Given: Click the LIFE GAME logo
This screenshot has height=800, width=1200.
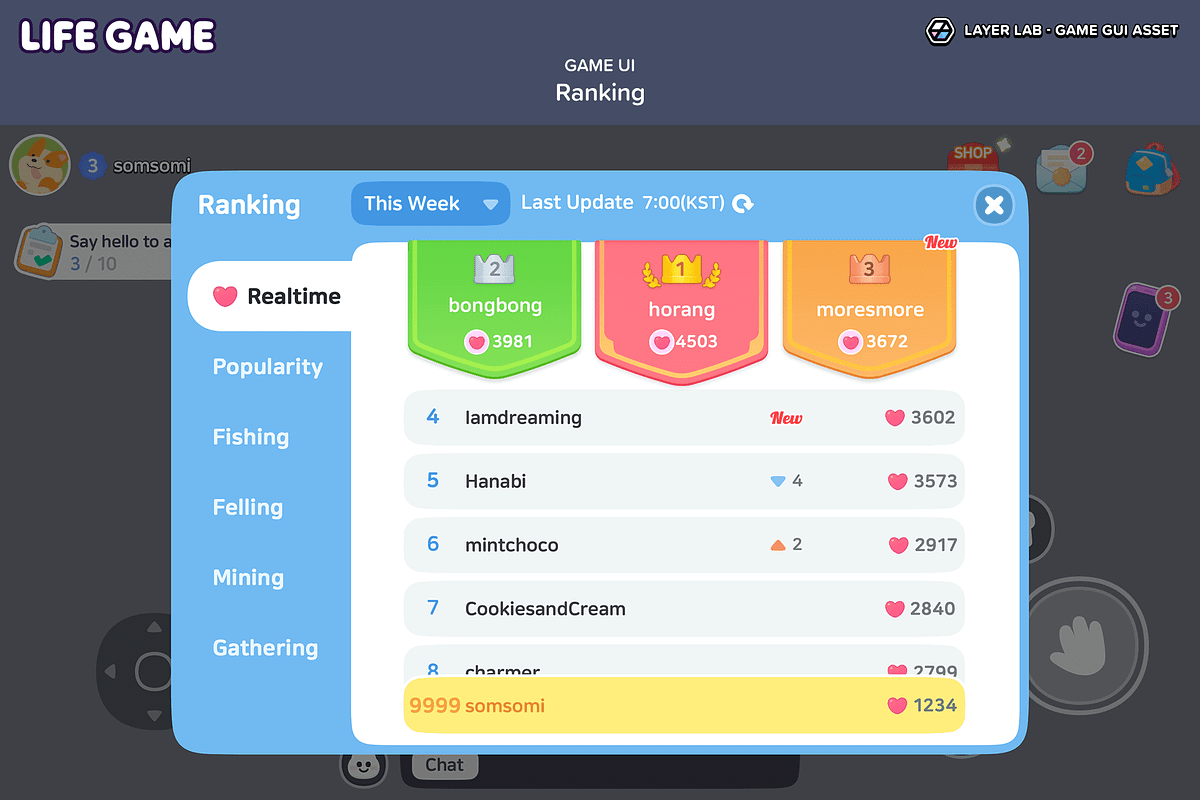Looking at the screenshot, I should (118, 36).
